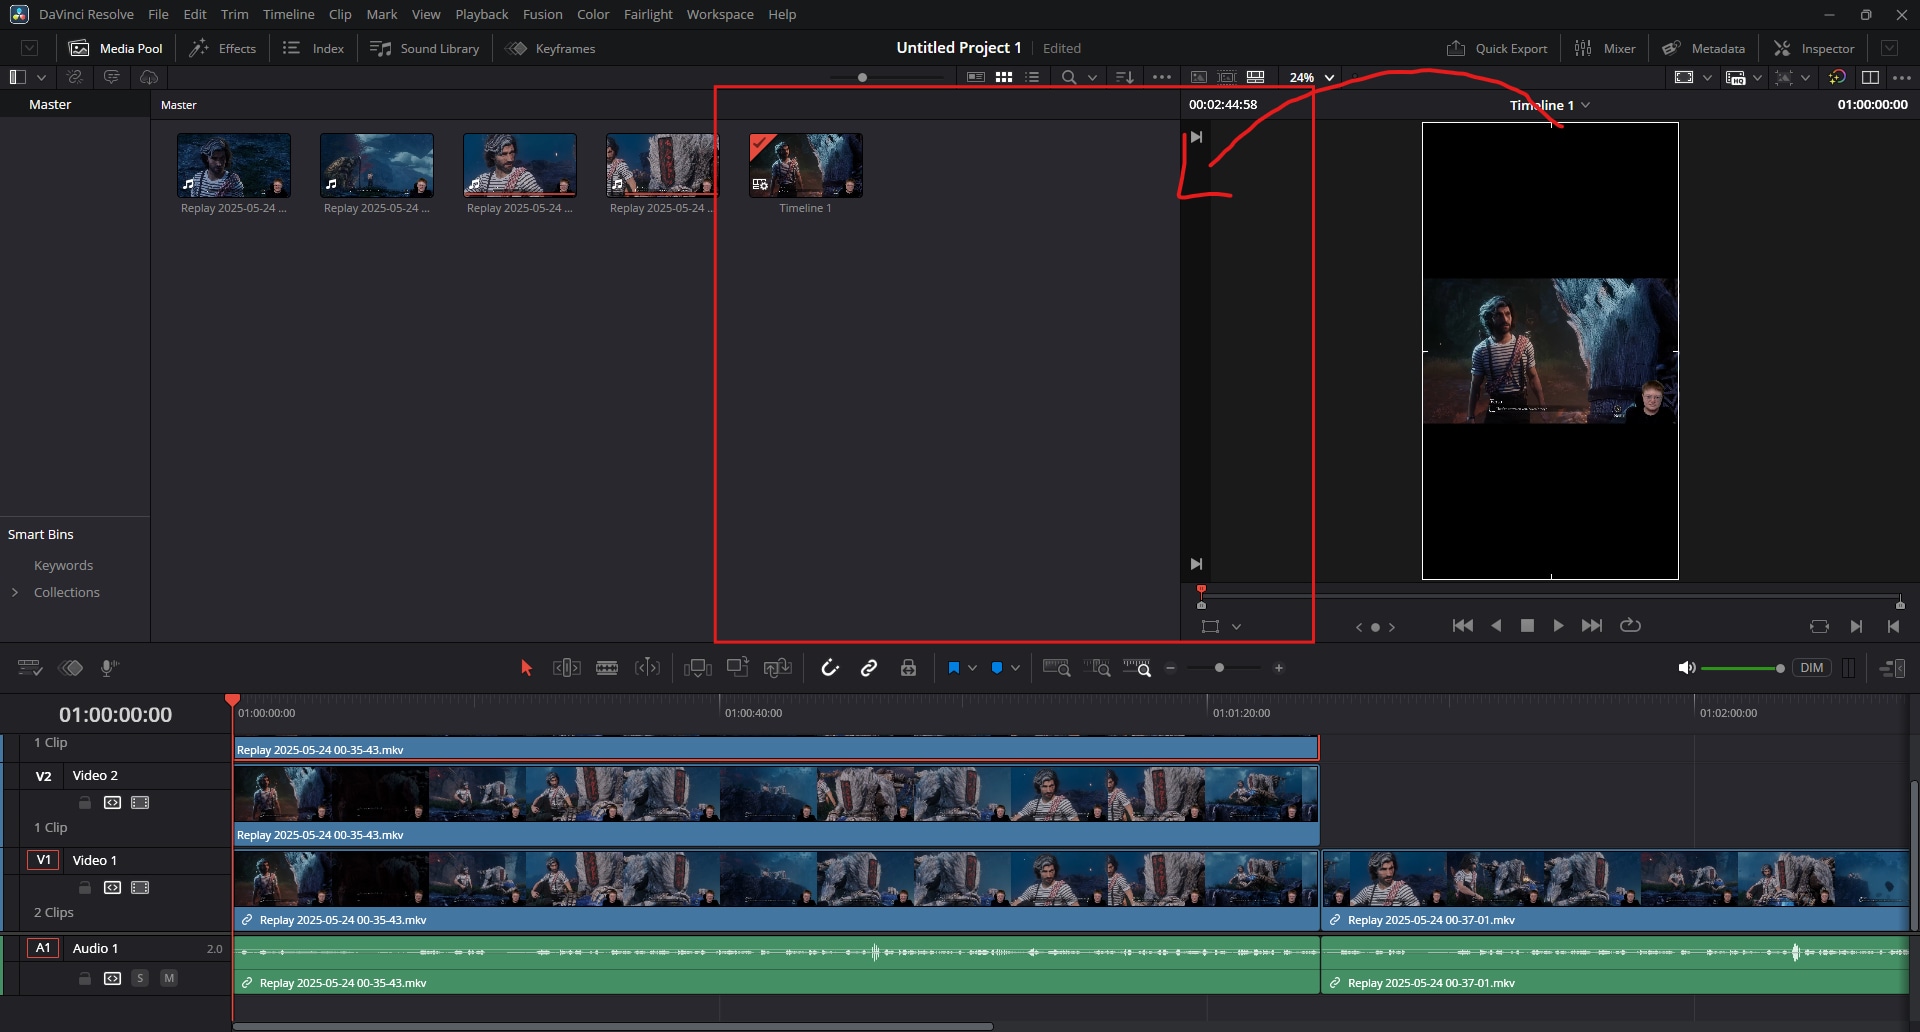Toggle Linked Selection chain icon

[x=868, y=667]
